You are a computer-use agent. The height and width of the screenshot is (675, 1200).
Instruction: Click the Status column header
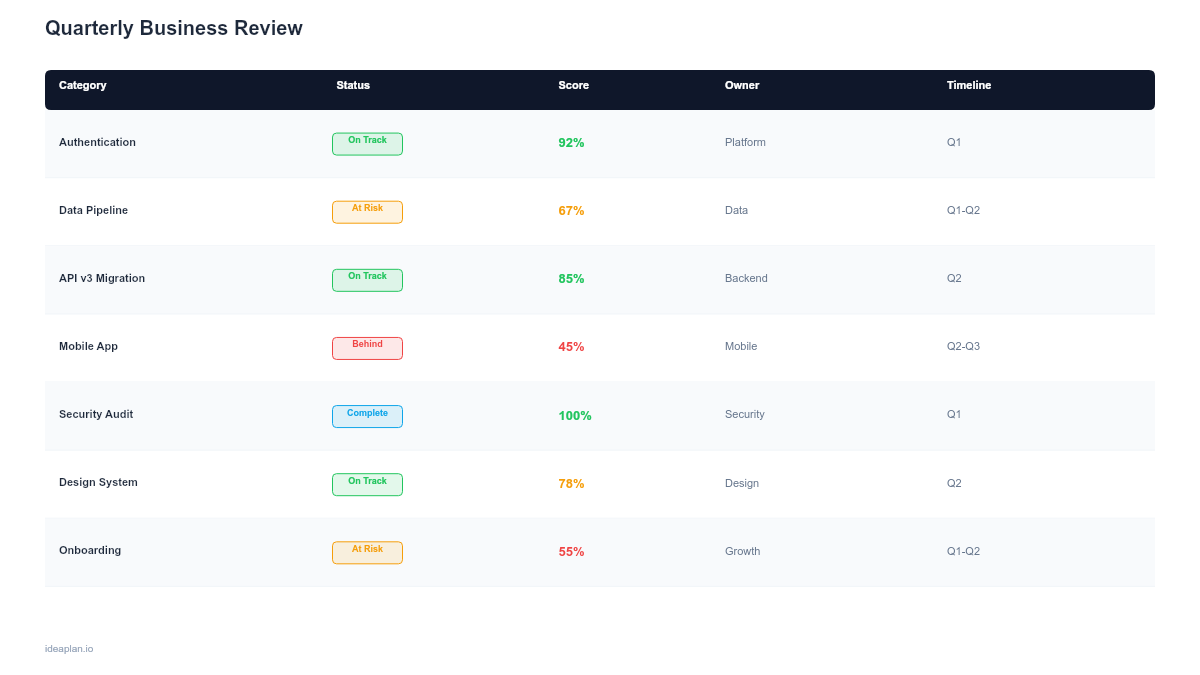pyautogui.click(x=353, y=86)
